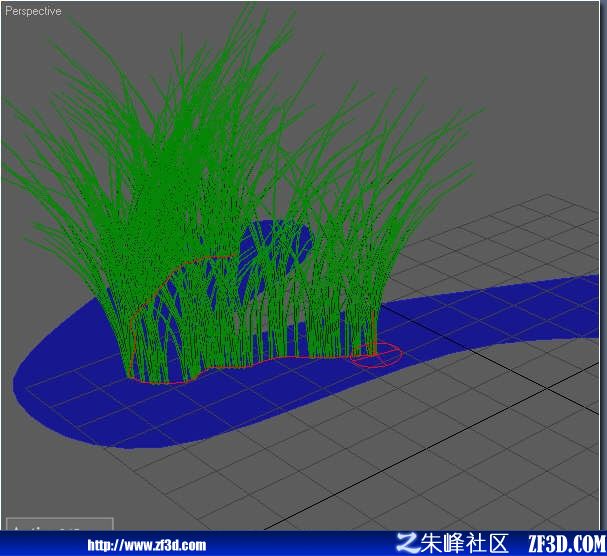Click the pink circular brush gizmo
The width and height of the screenshot is (607, 556).
[x=376, y=354]
